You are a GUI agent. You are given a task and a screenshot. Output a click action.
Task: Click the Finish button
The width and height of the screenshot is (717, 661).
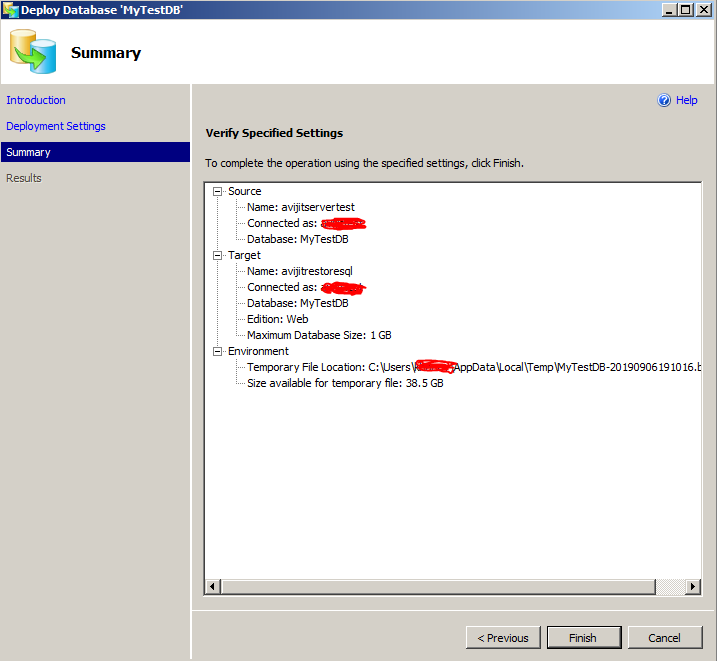point(583,638)
